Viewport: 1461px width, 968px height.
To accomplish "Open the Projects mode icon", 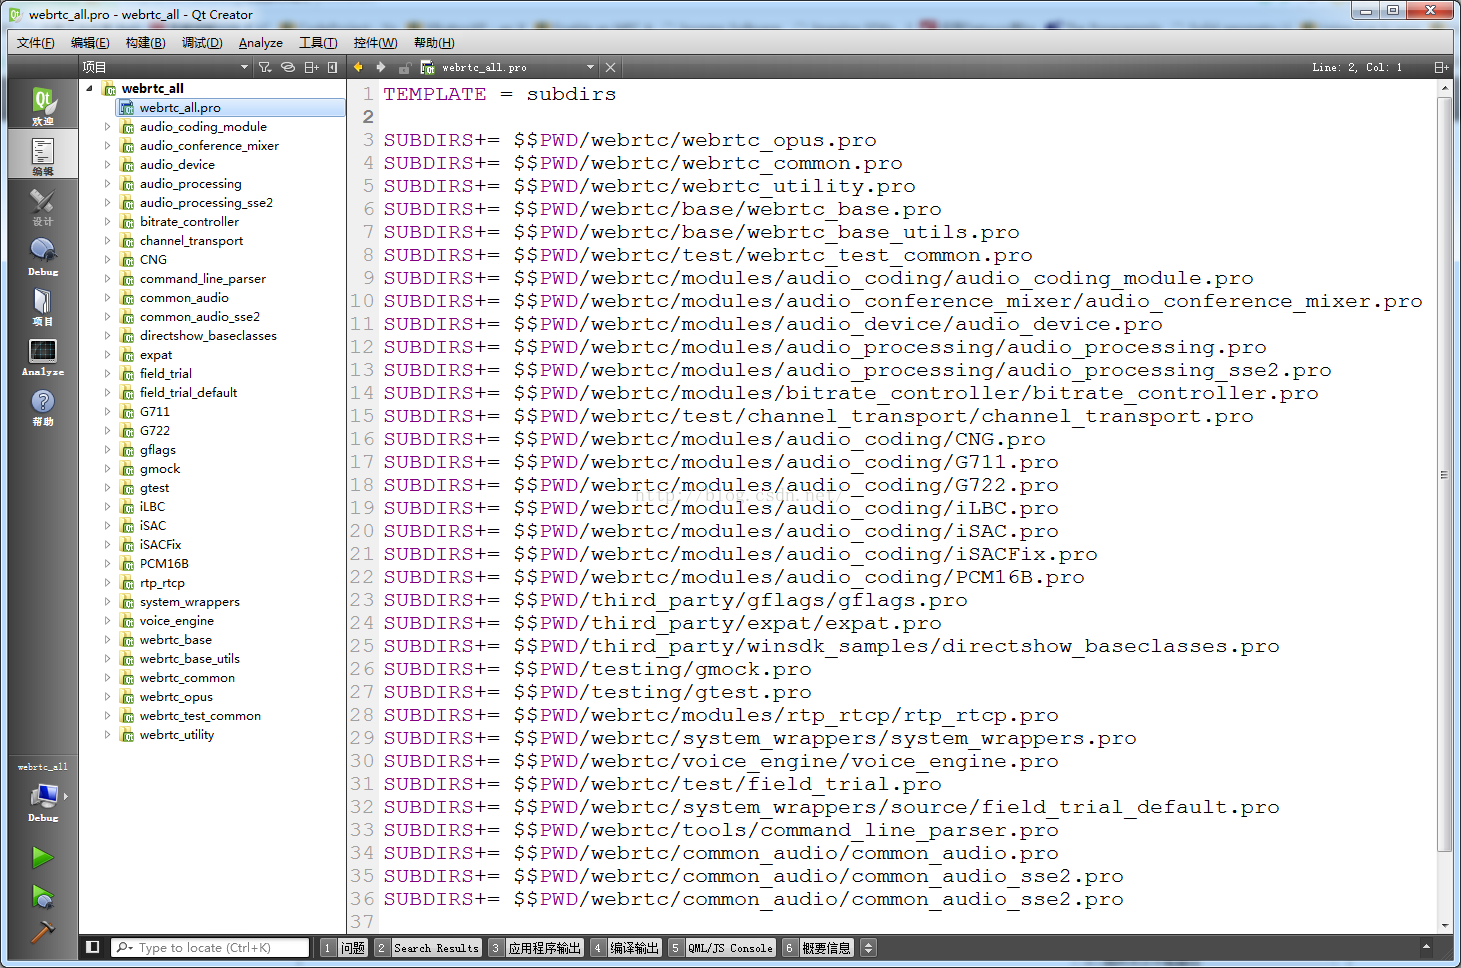I will click(x=42, y=305).
